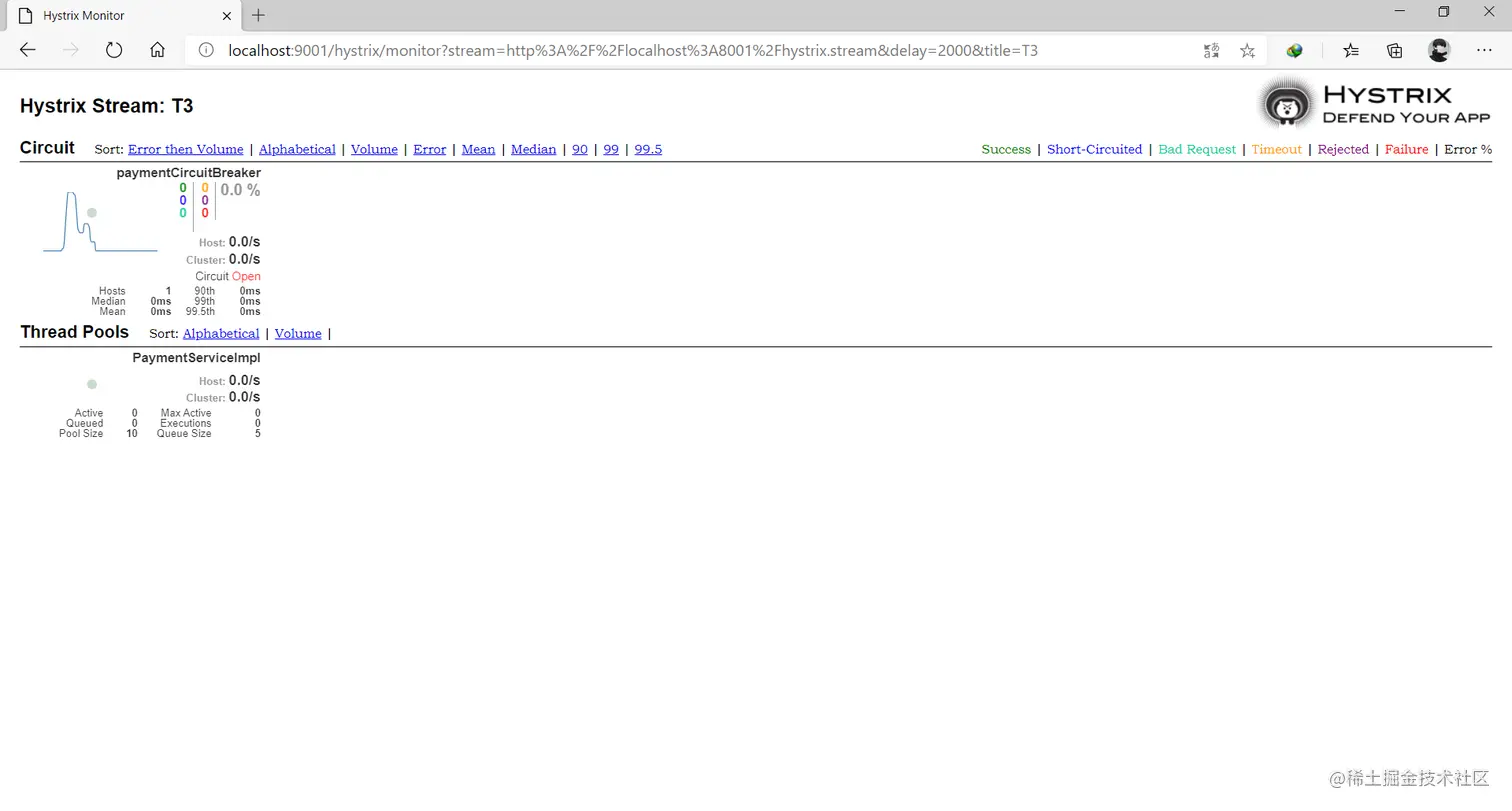Sort thread pools by Volume

point(298,333)
